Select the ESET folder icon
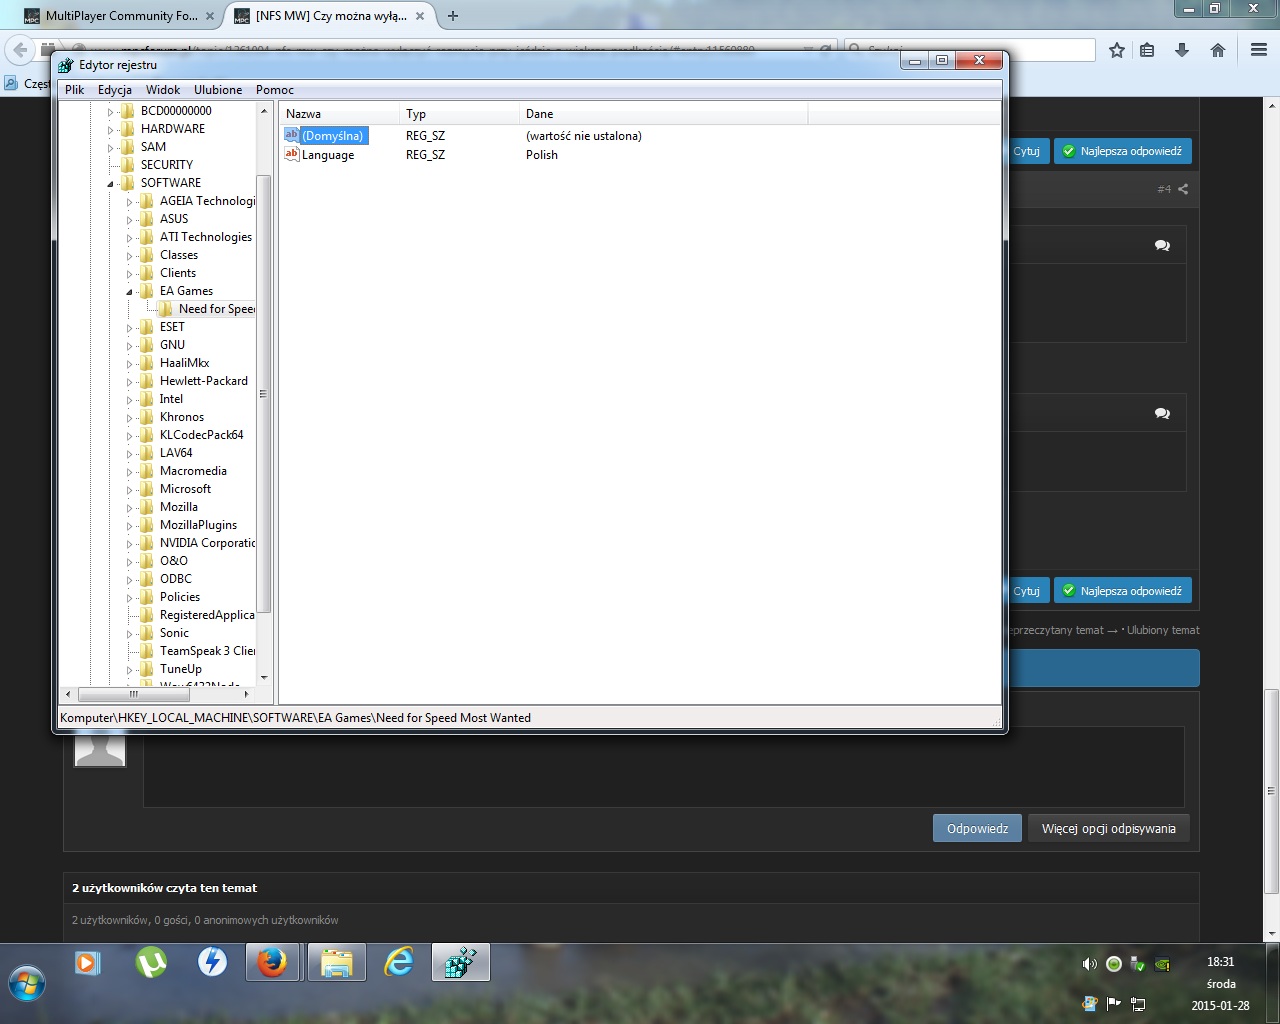This screenshot has height=1024, width=1280. tap(146, 327)
